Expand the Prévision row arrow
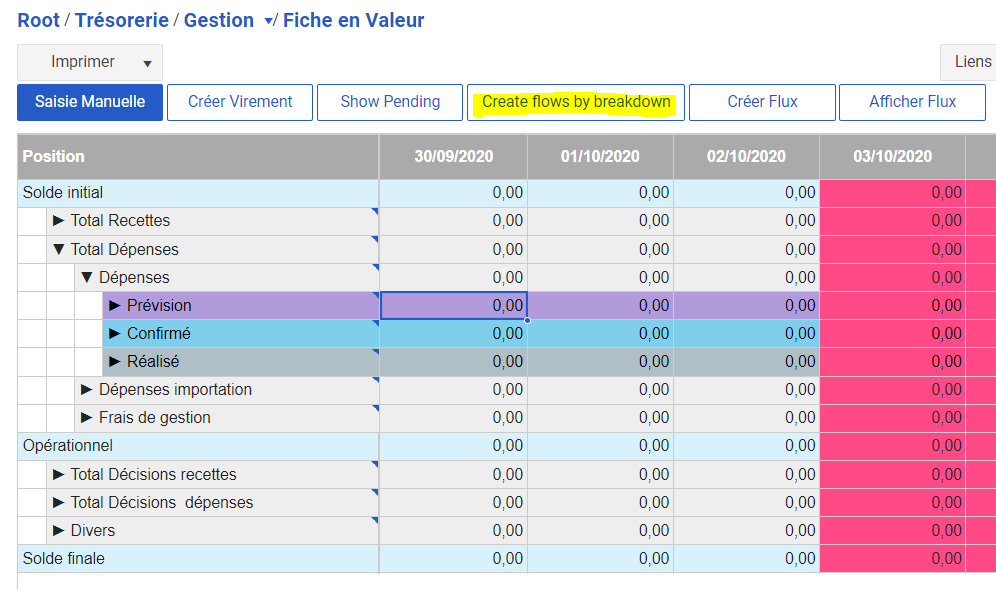 [x=115, y=305]
